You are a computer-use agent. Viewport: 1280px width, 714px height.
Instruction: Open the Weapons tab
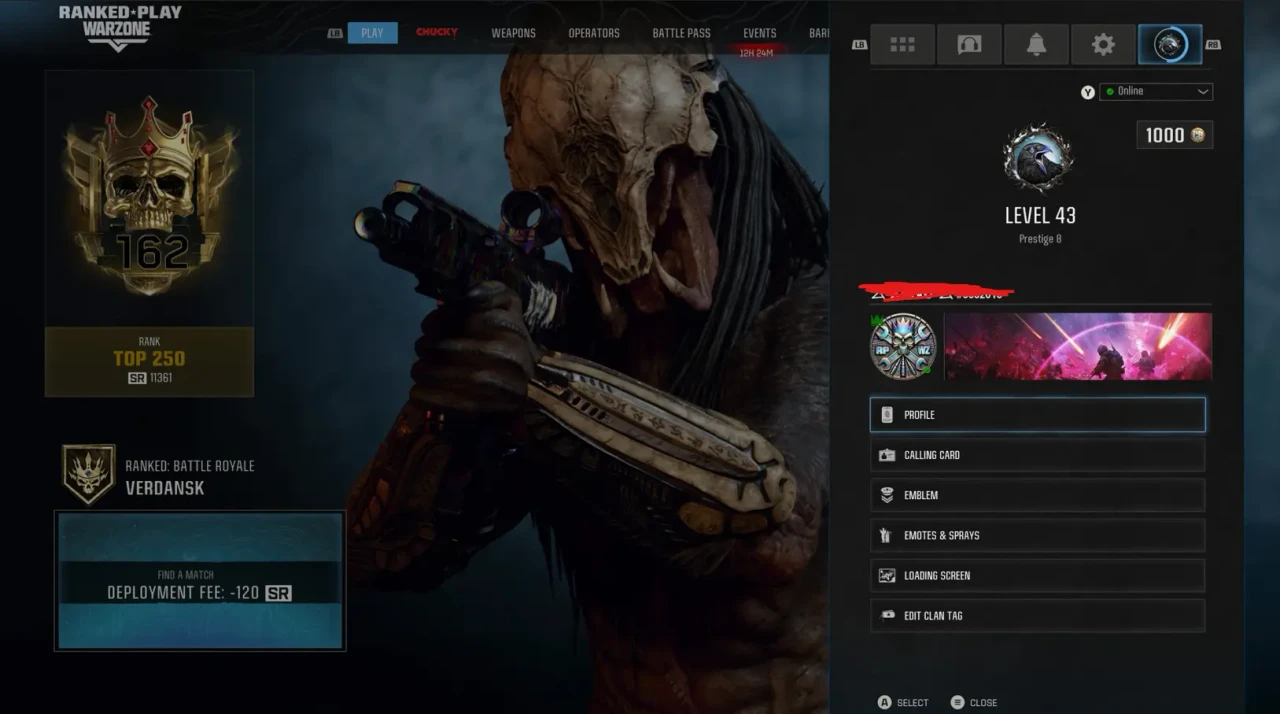point(513,33)
